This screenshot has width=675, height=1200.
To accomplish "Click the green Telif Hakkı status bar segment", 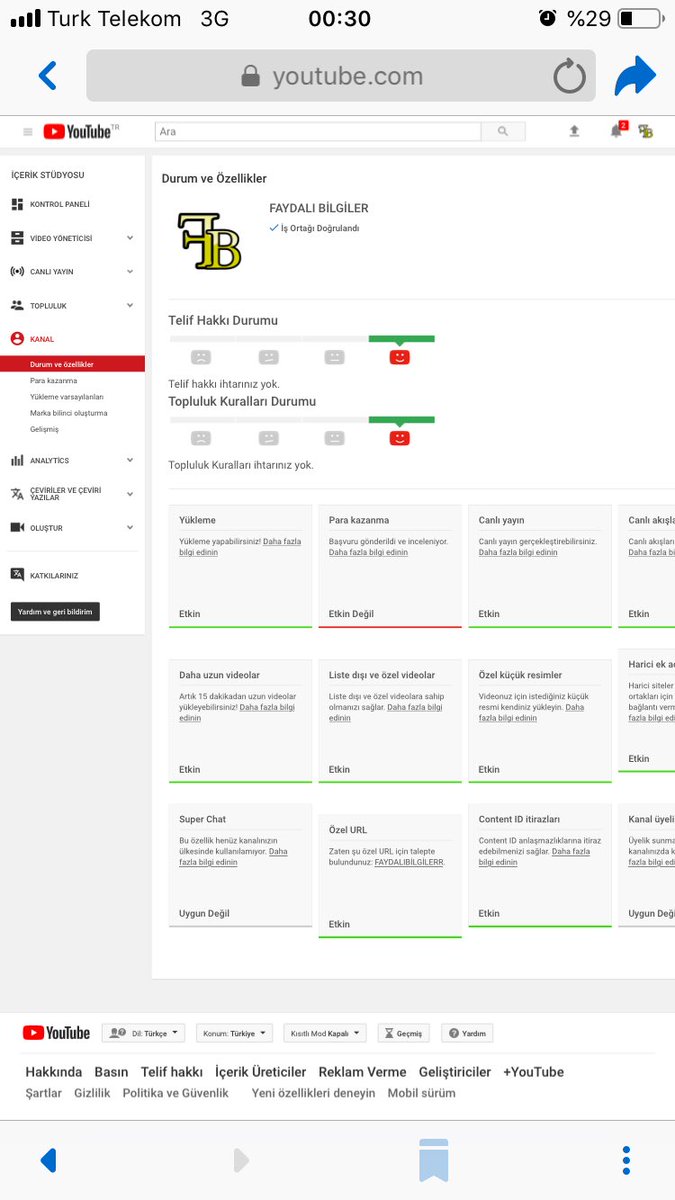I will tap(401, 339).
